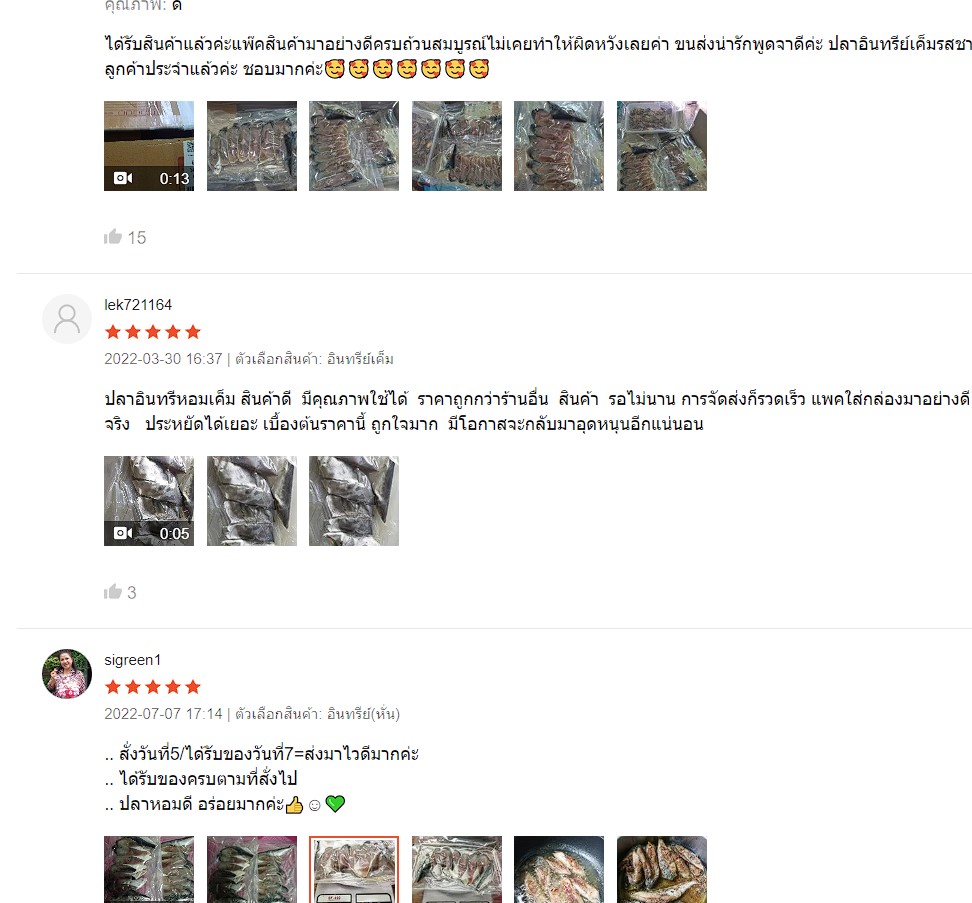Open the highlighted weighing-scale photo in sigreen1's review
The image size is (972, 903).
[x=354, y=870]
